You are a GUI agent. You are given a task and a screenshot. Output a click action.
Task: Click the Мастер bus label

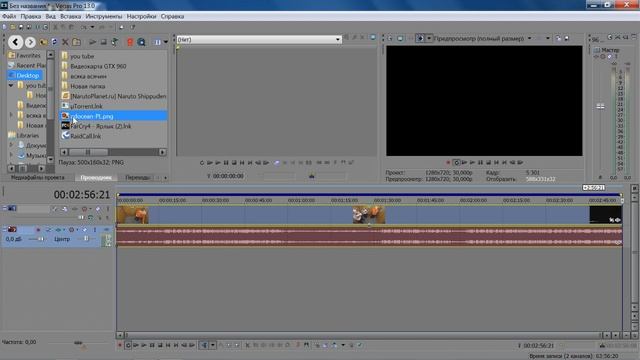(x=610, y=50)
